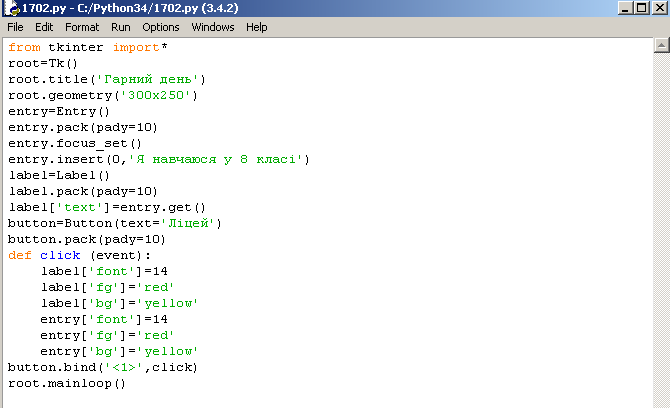
Task: Open the Edit menu
Action: point(44,27)
